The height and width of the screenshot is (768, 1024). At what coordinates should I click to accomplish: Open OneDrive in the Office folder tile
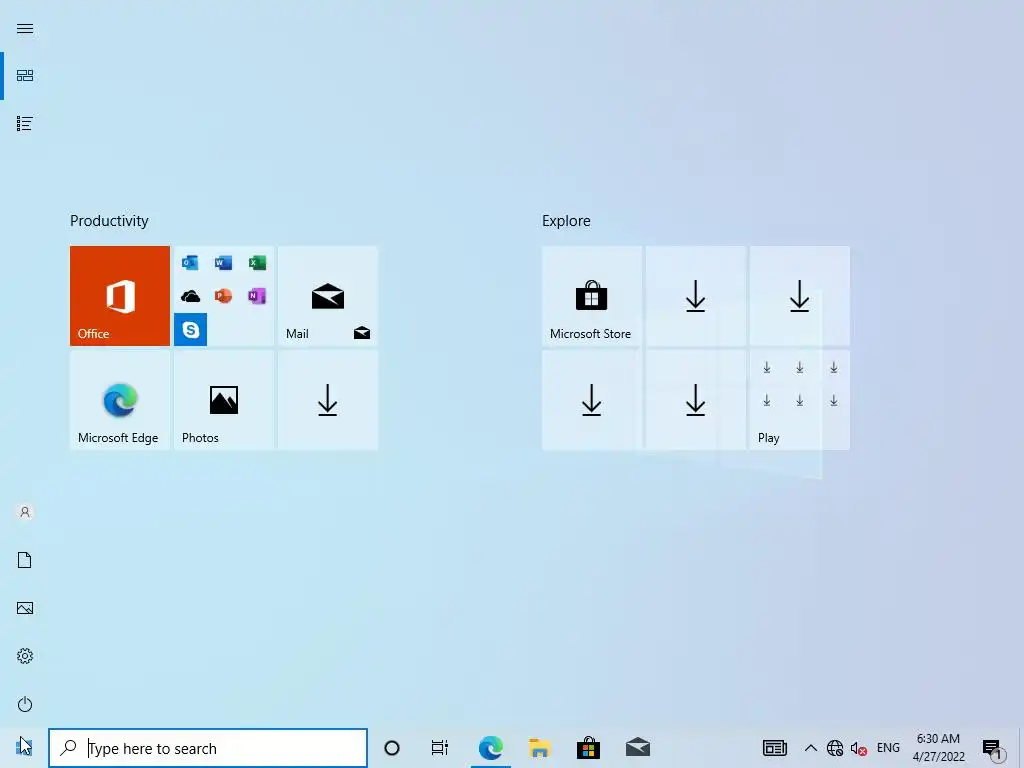(190, 296)
